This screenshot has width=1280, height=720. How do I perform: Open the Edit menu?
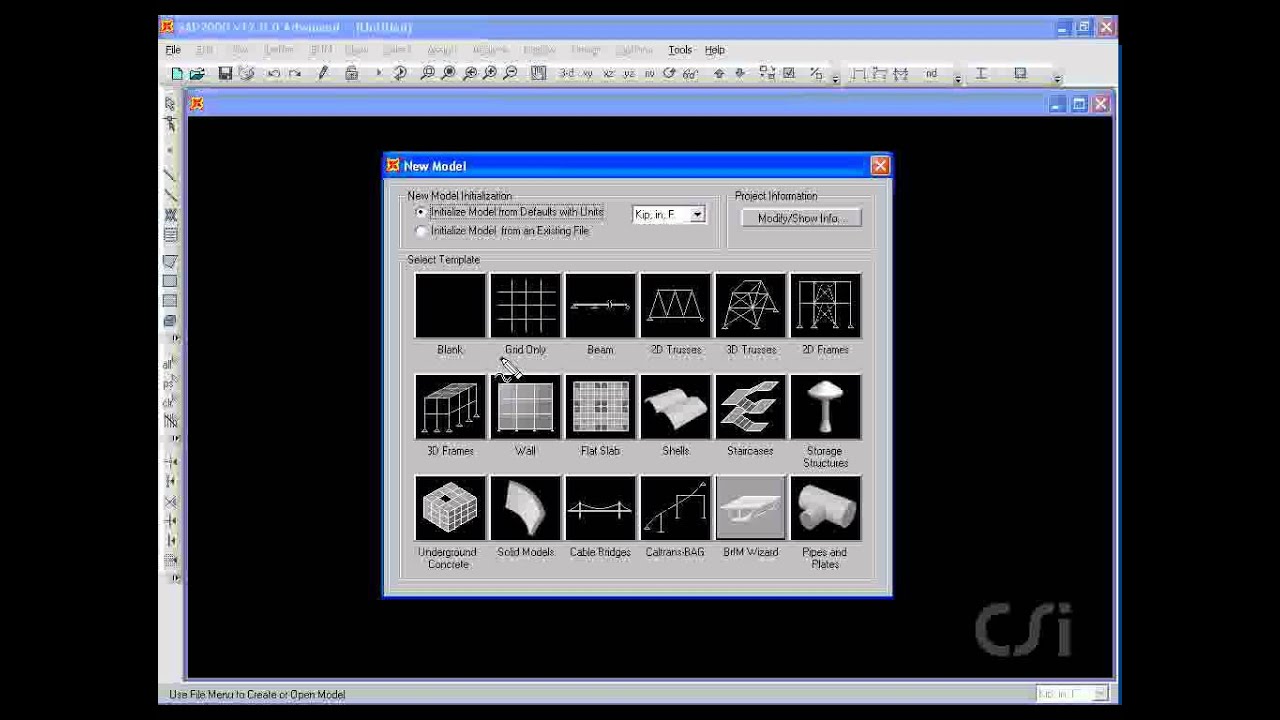(205, 50)
